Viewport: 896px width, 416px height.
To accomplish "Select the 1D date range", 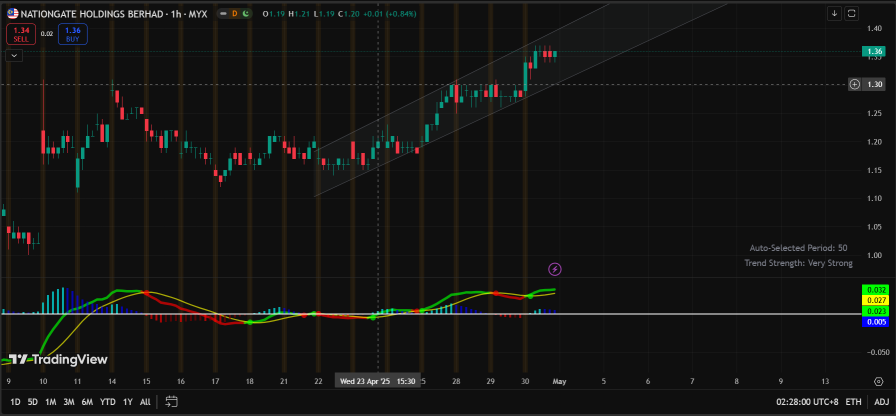I will coord(15,402).
